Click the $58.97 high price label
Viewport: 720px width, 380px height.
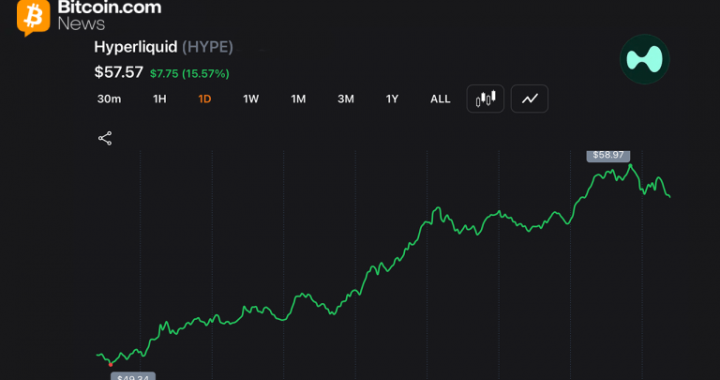[608, 155]
